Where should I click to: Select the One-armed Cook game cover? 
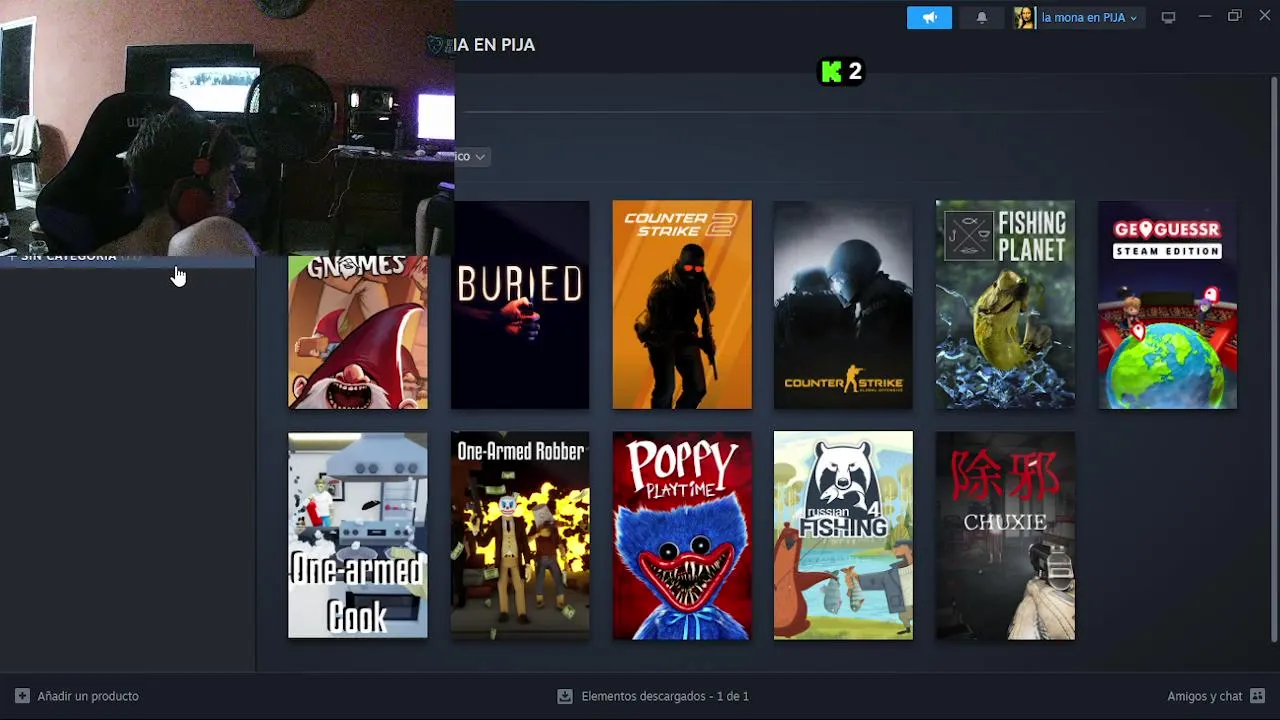[358, 535]
